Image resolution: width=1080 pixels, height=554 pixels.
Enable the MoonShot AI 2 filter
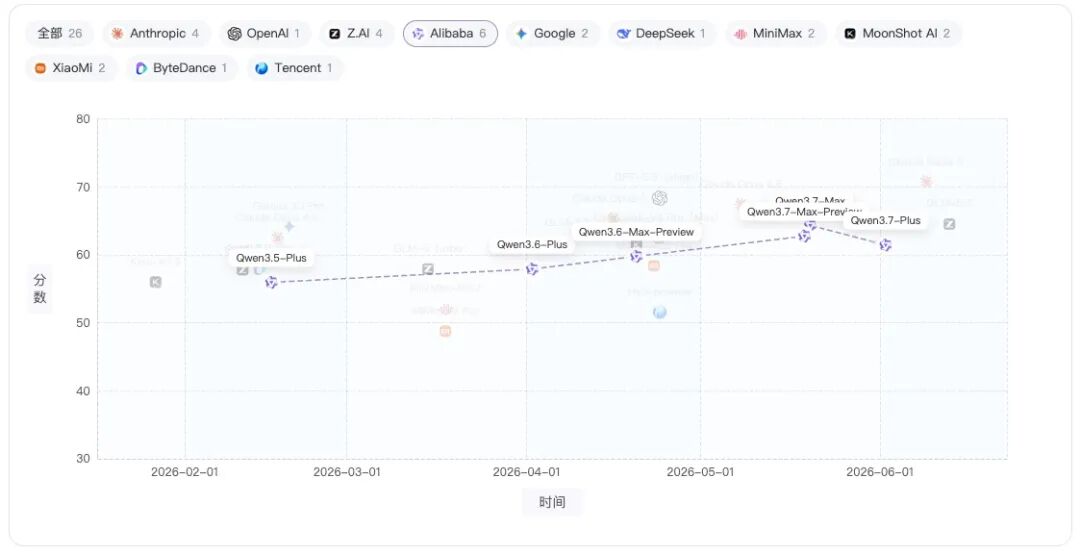pyautogui.click(x=898, y=33)
